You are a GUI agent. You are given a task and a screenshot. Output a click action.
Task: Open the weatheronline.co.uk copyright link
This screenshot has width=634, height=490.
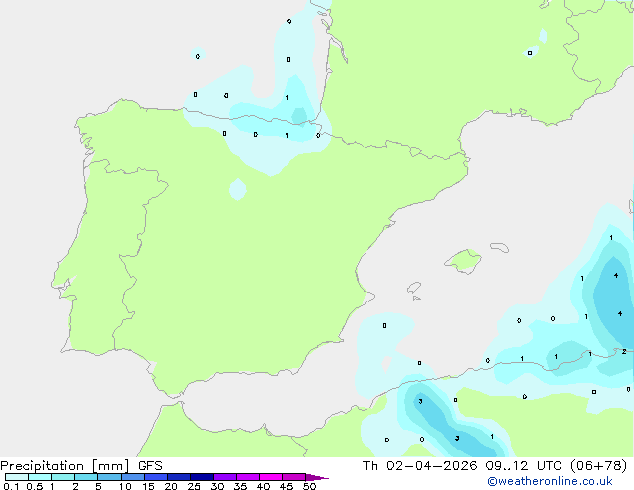[550, 481]
